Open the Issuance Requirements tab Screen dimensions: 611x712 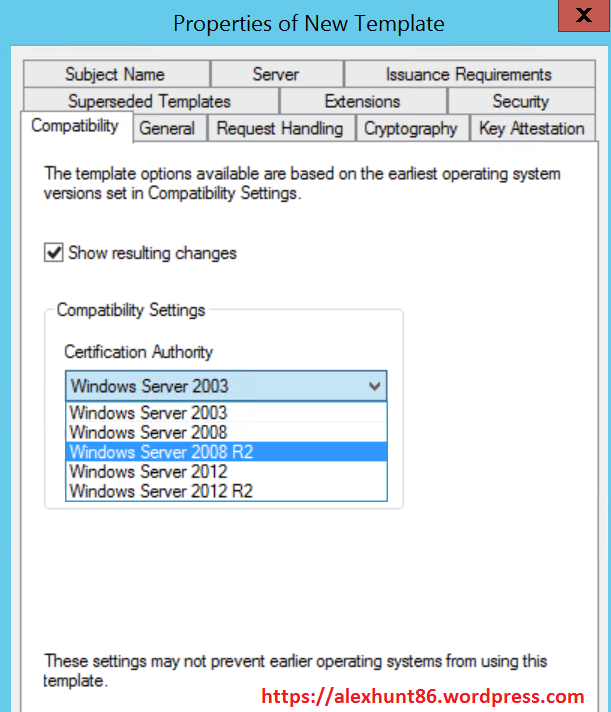(468, 74)
